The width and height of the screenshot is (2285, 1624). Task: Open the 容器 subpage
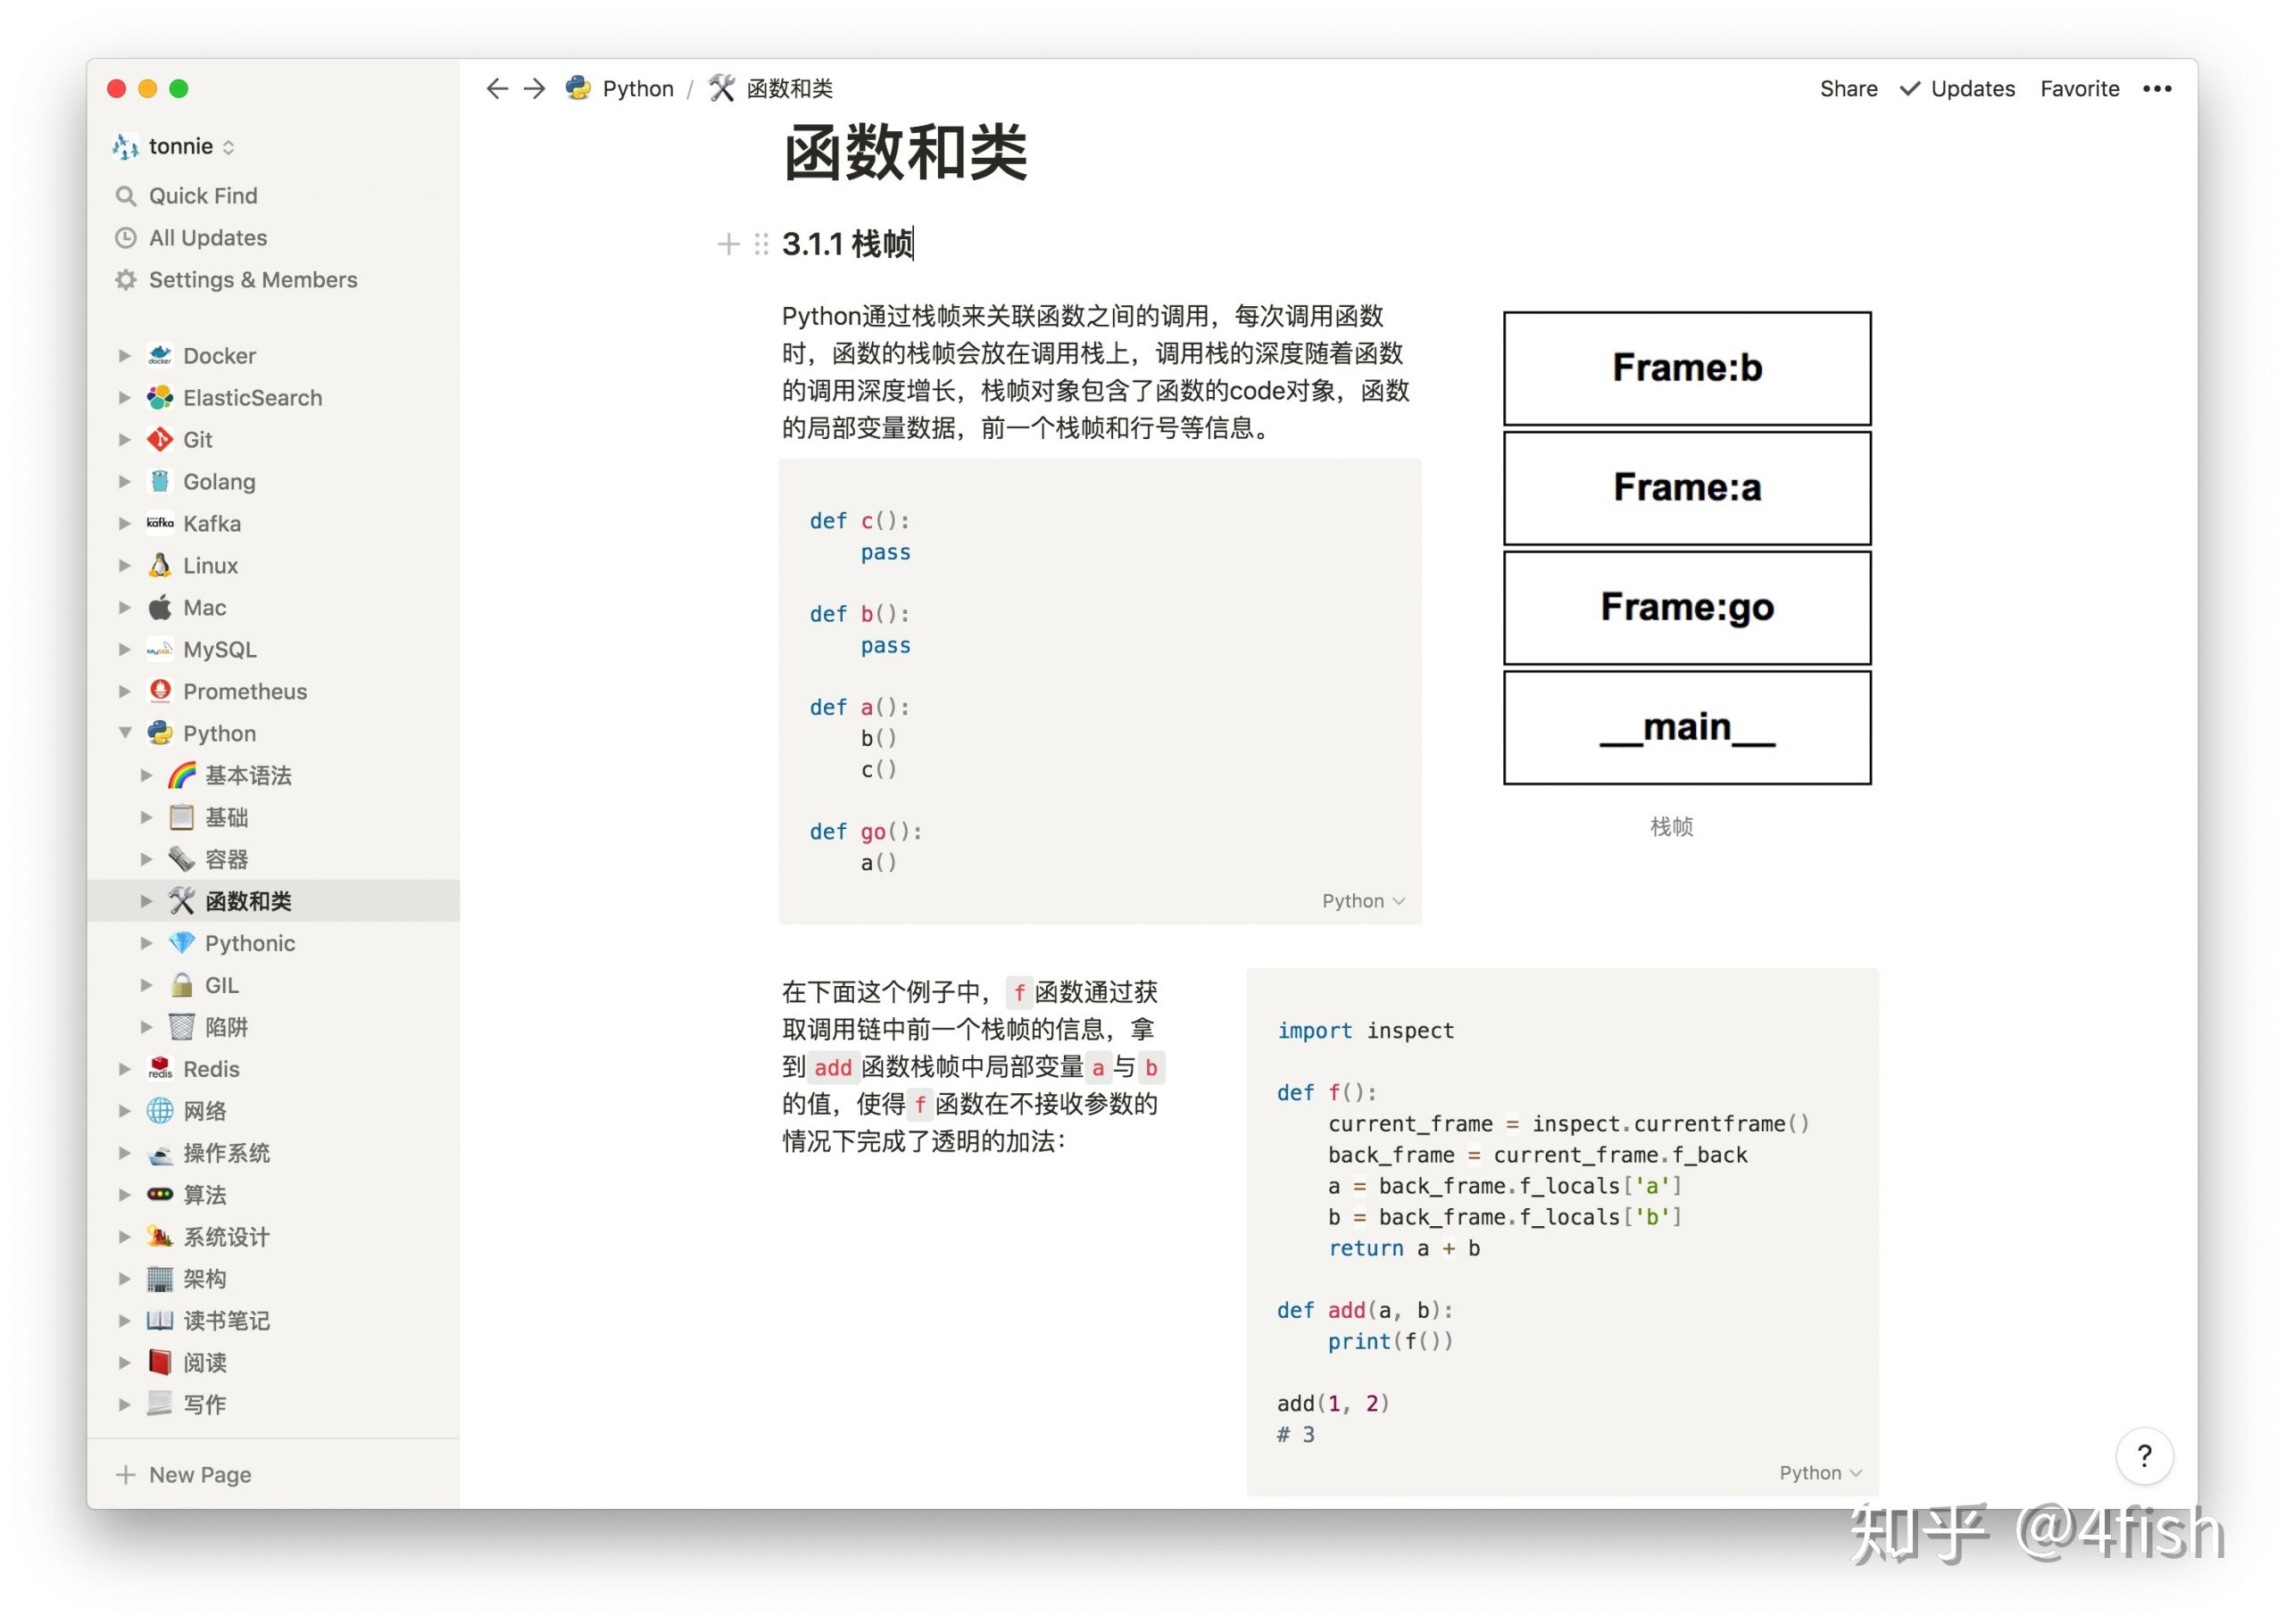coord(274,860)
